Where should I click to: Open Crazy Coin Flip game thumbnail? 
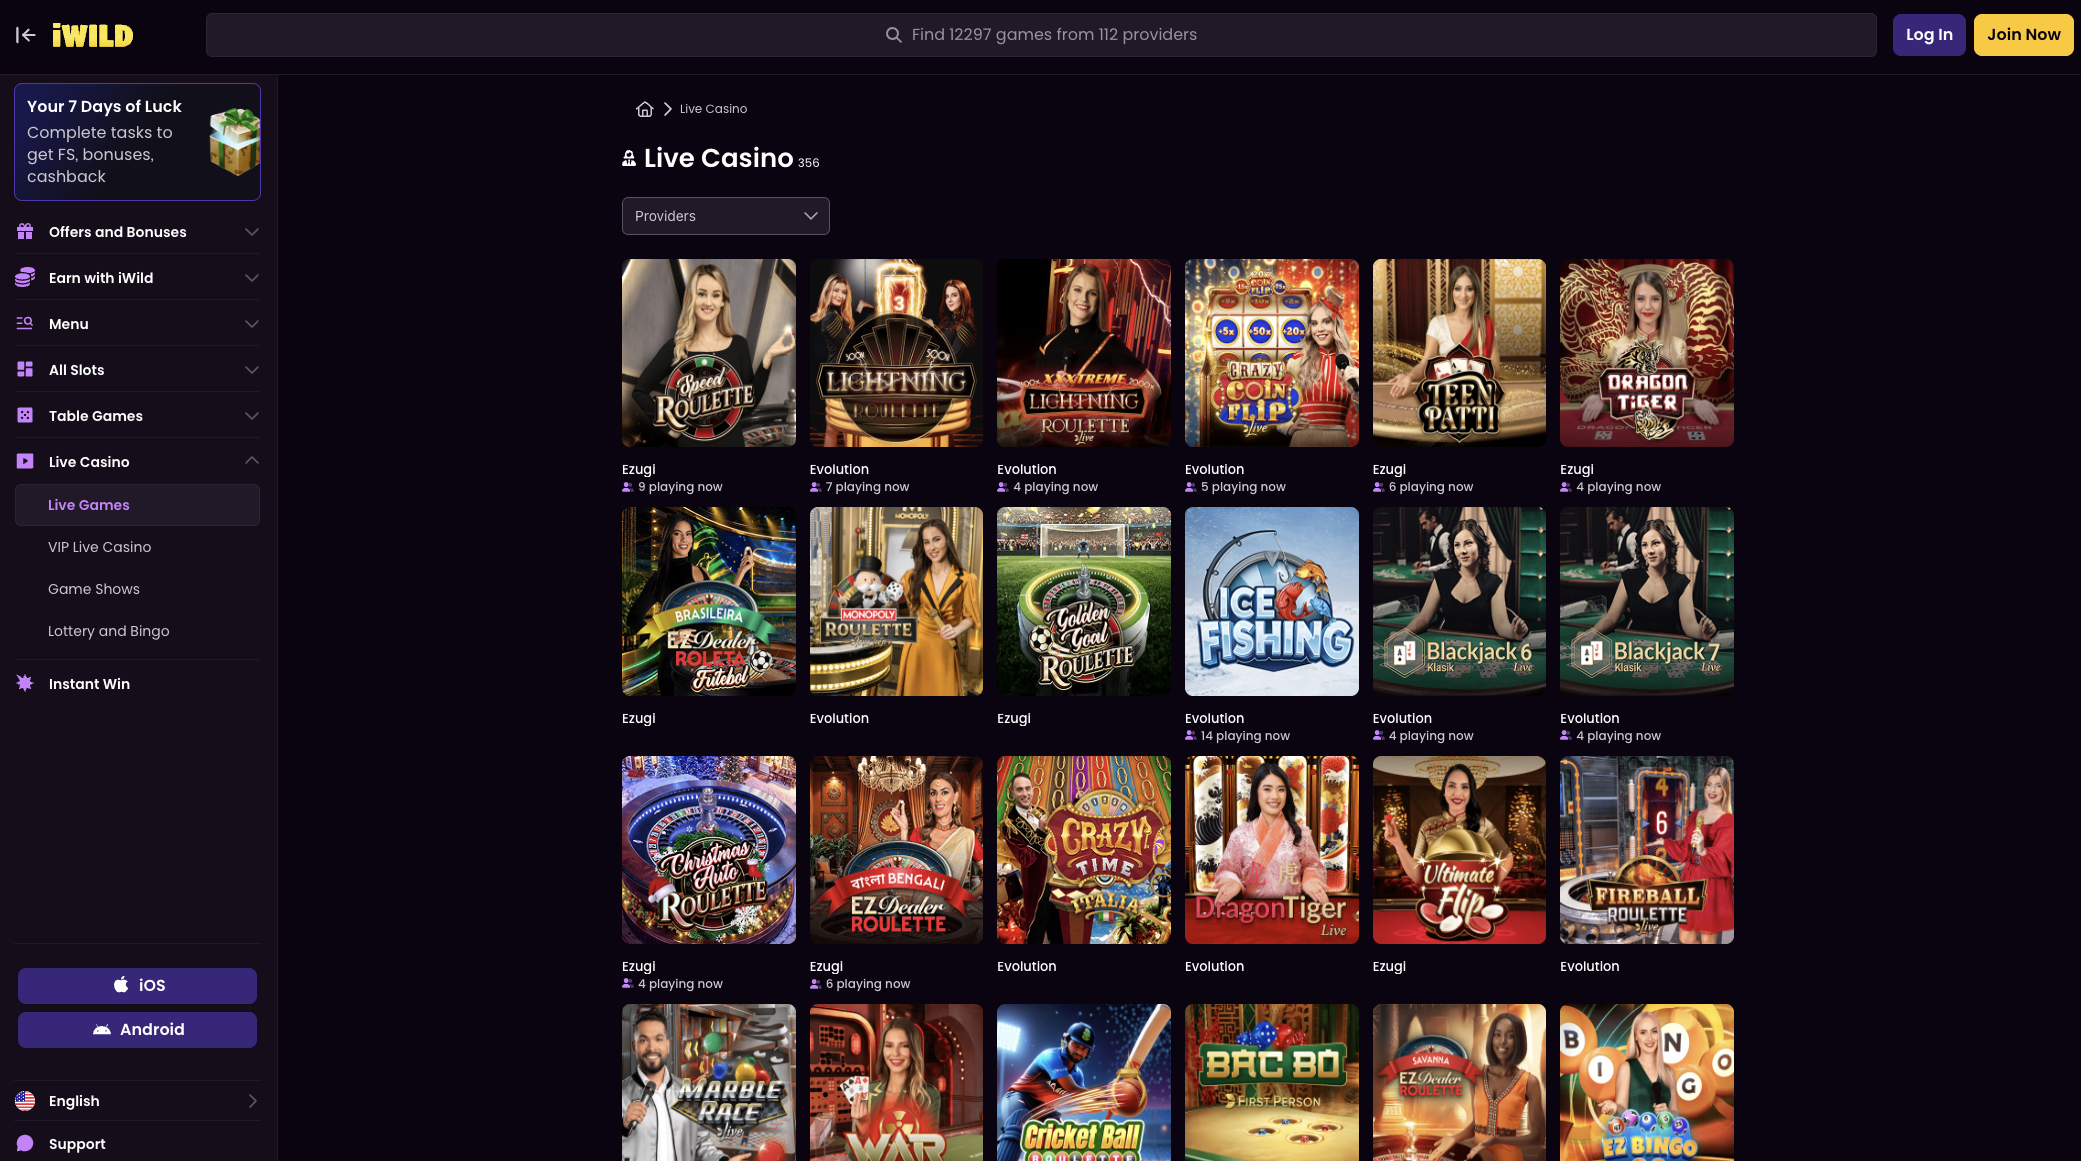point(1272,353)
